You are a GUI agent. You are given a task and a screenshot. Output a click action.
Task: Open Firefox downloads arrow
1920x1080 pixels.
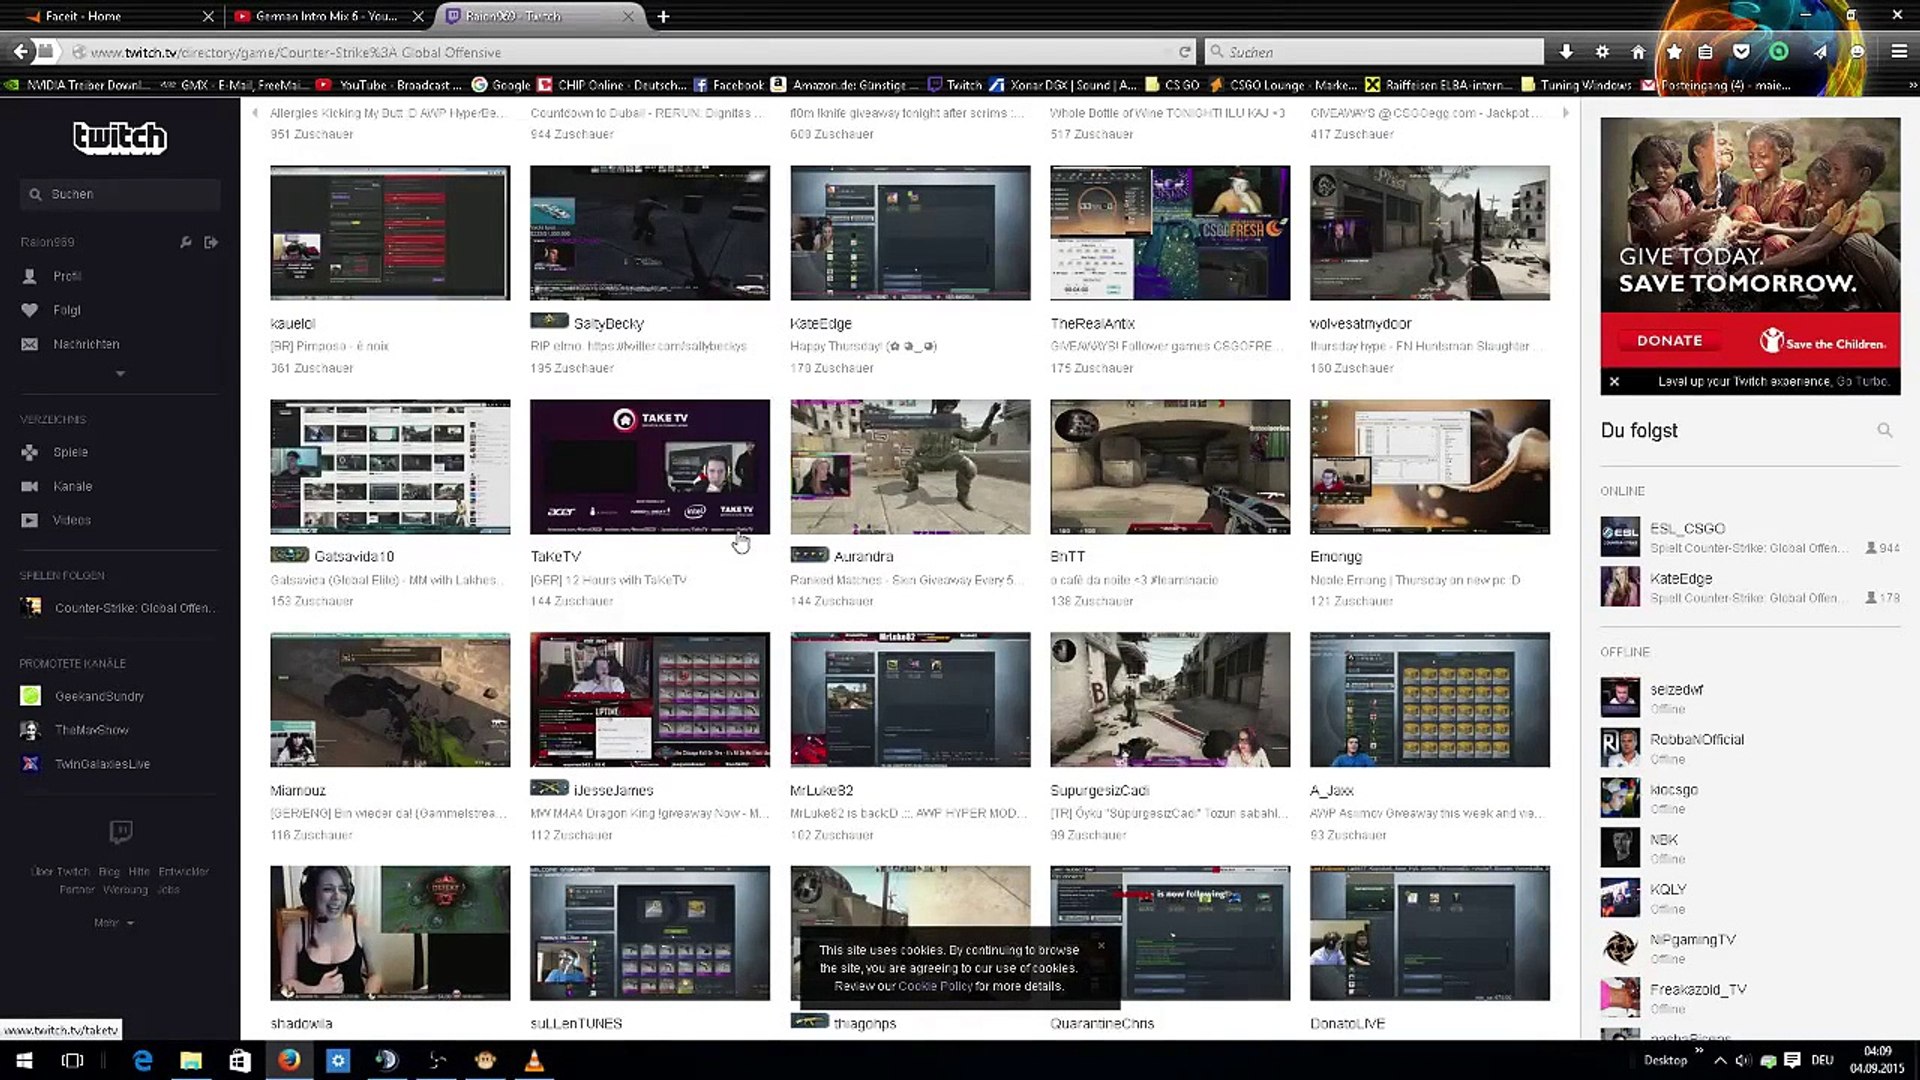pos(1566,52)
